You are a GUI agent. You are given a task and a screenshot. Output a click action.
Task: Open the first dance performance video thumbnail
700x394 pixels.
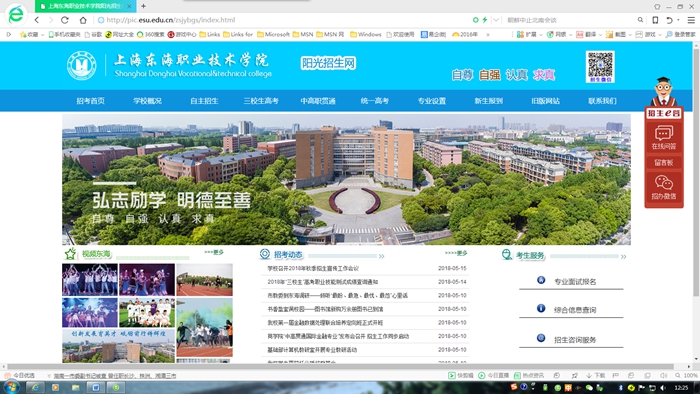90,280
